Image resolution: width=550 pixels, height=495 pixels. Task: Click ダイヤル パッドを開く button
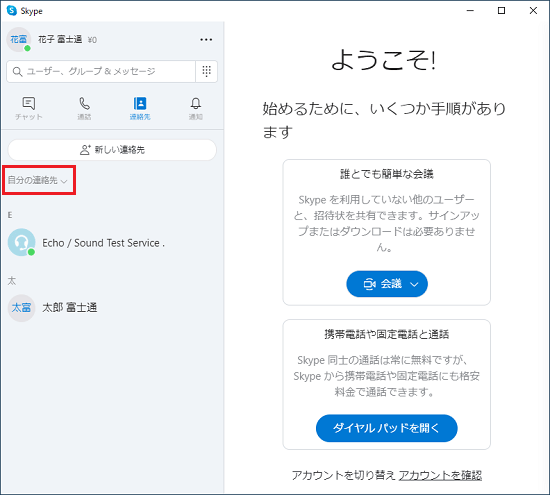tap(387, 428)
